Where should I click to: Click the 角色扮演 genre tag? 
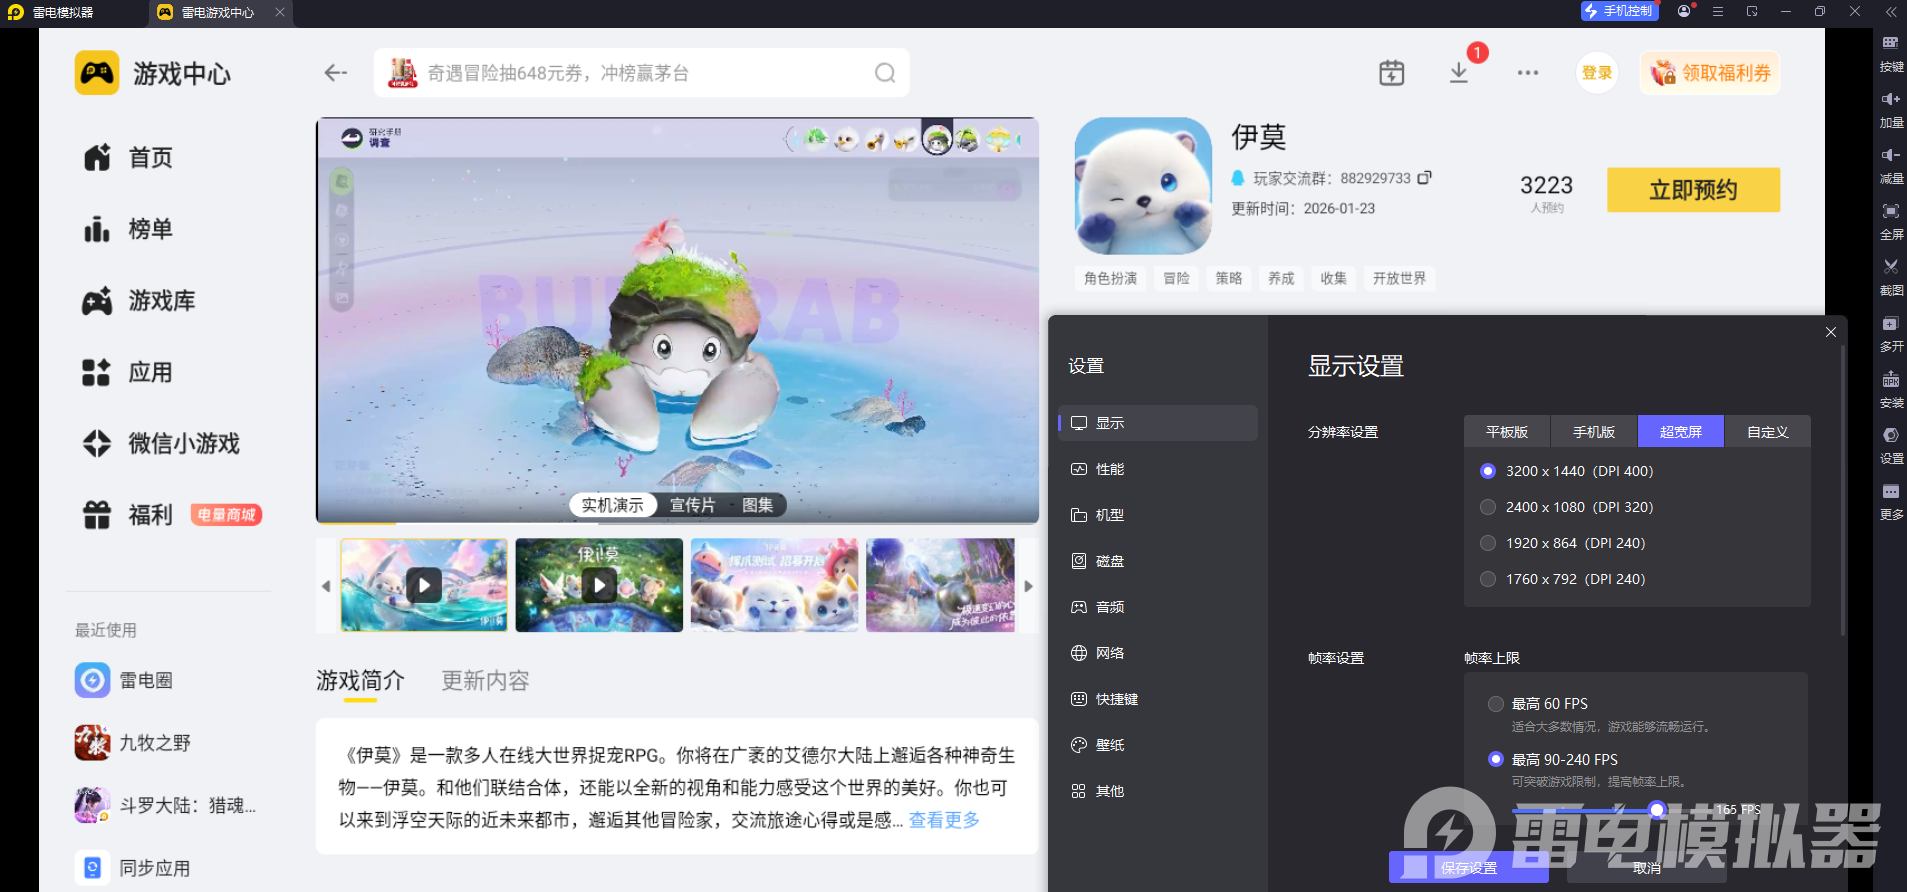click(1111, 278)
